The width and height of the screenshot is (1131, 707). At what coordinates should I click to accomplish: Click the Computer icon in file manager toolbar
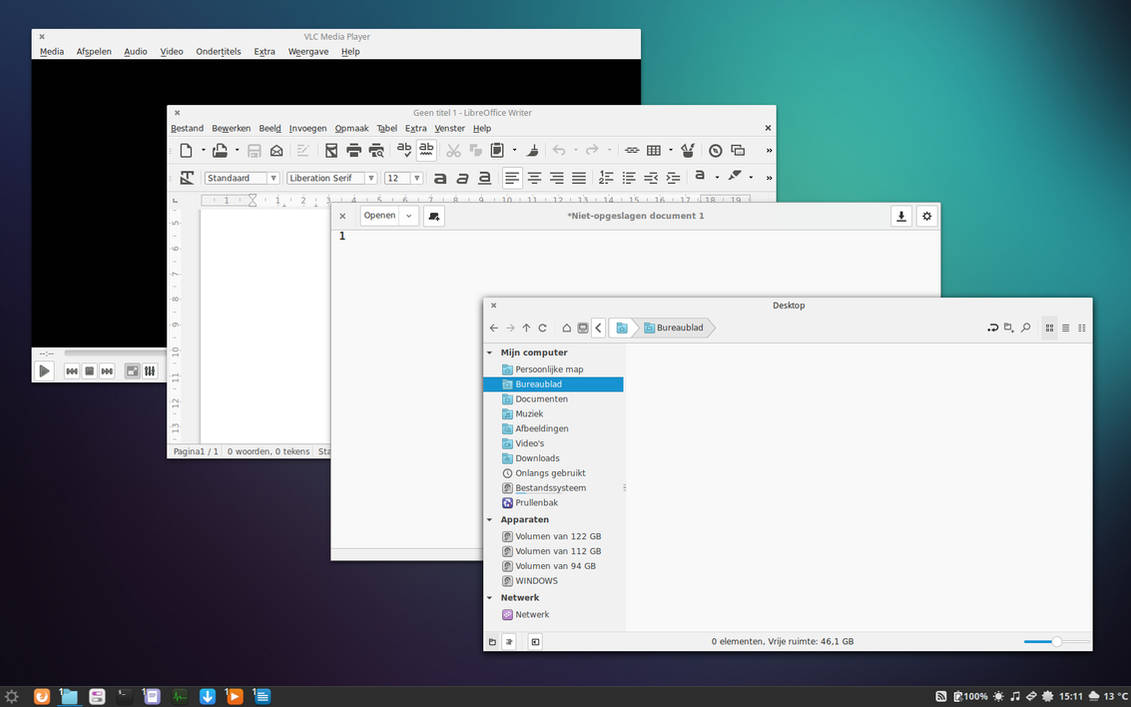click(583, 328)
